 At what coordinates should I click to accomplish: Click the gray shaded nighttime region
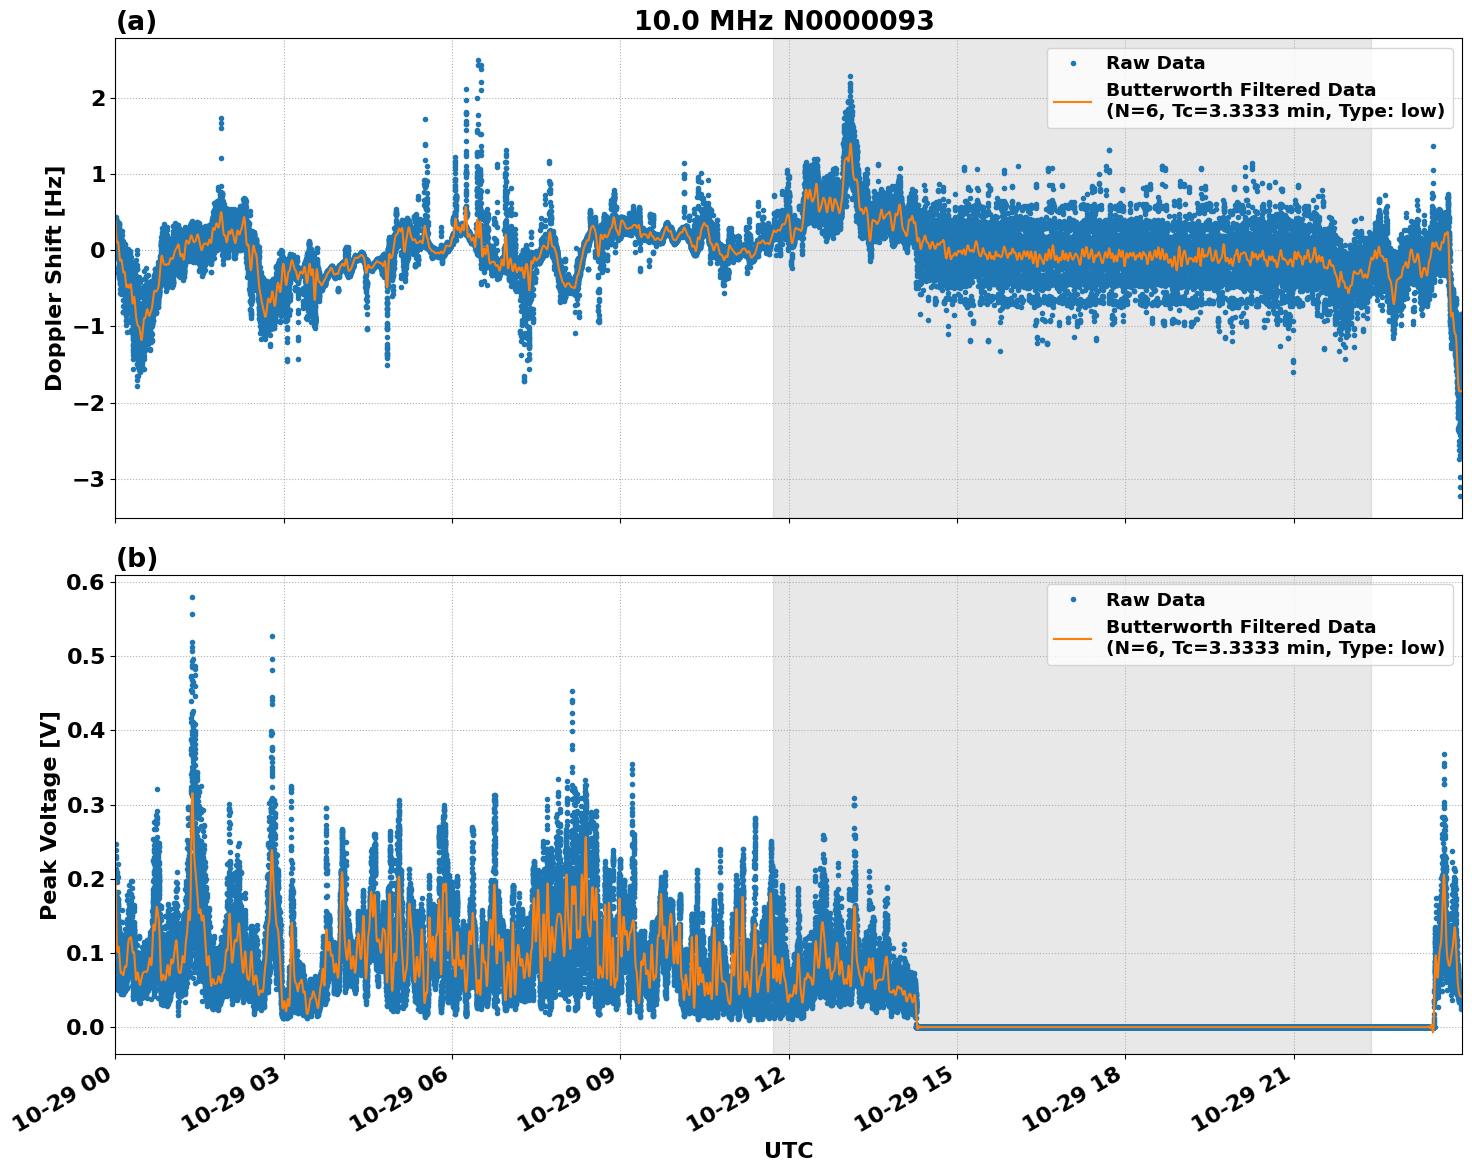tap(1100, 450)
